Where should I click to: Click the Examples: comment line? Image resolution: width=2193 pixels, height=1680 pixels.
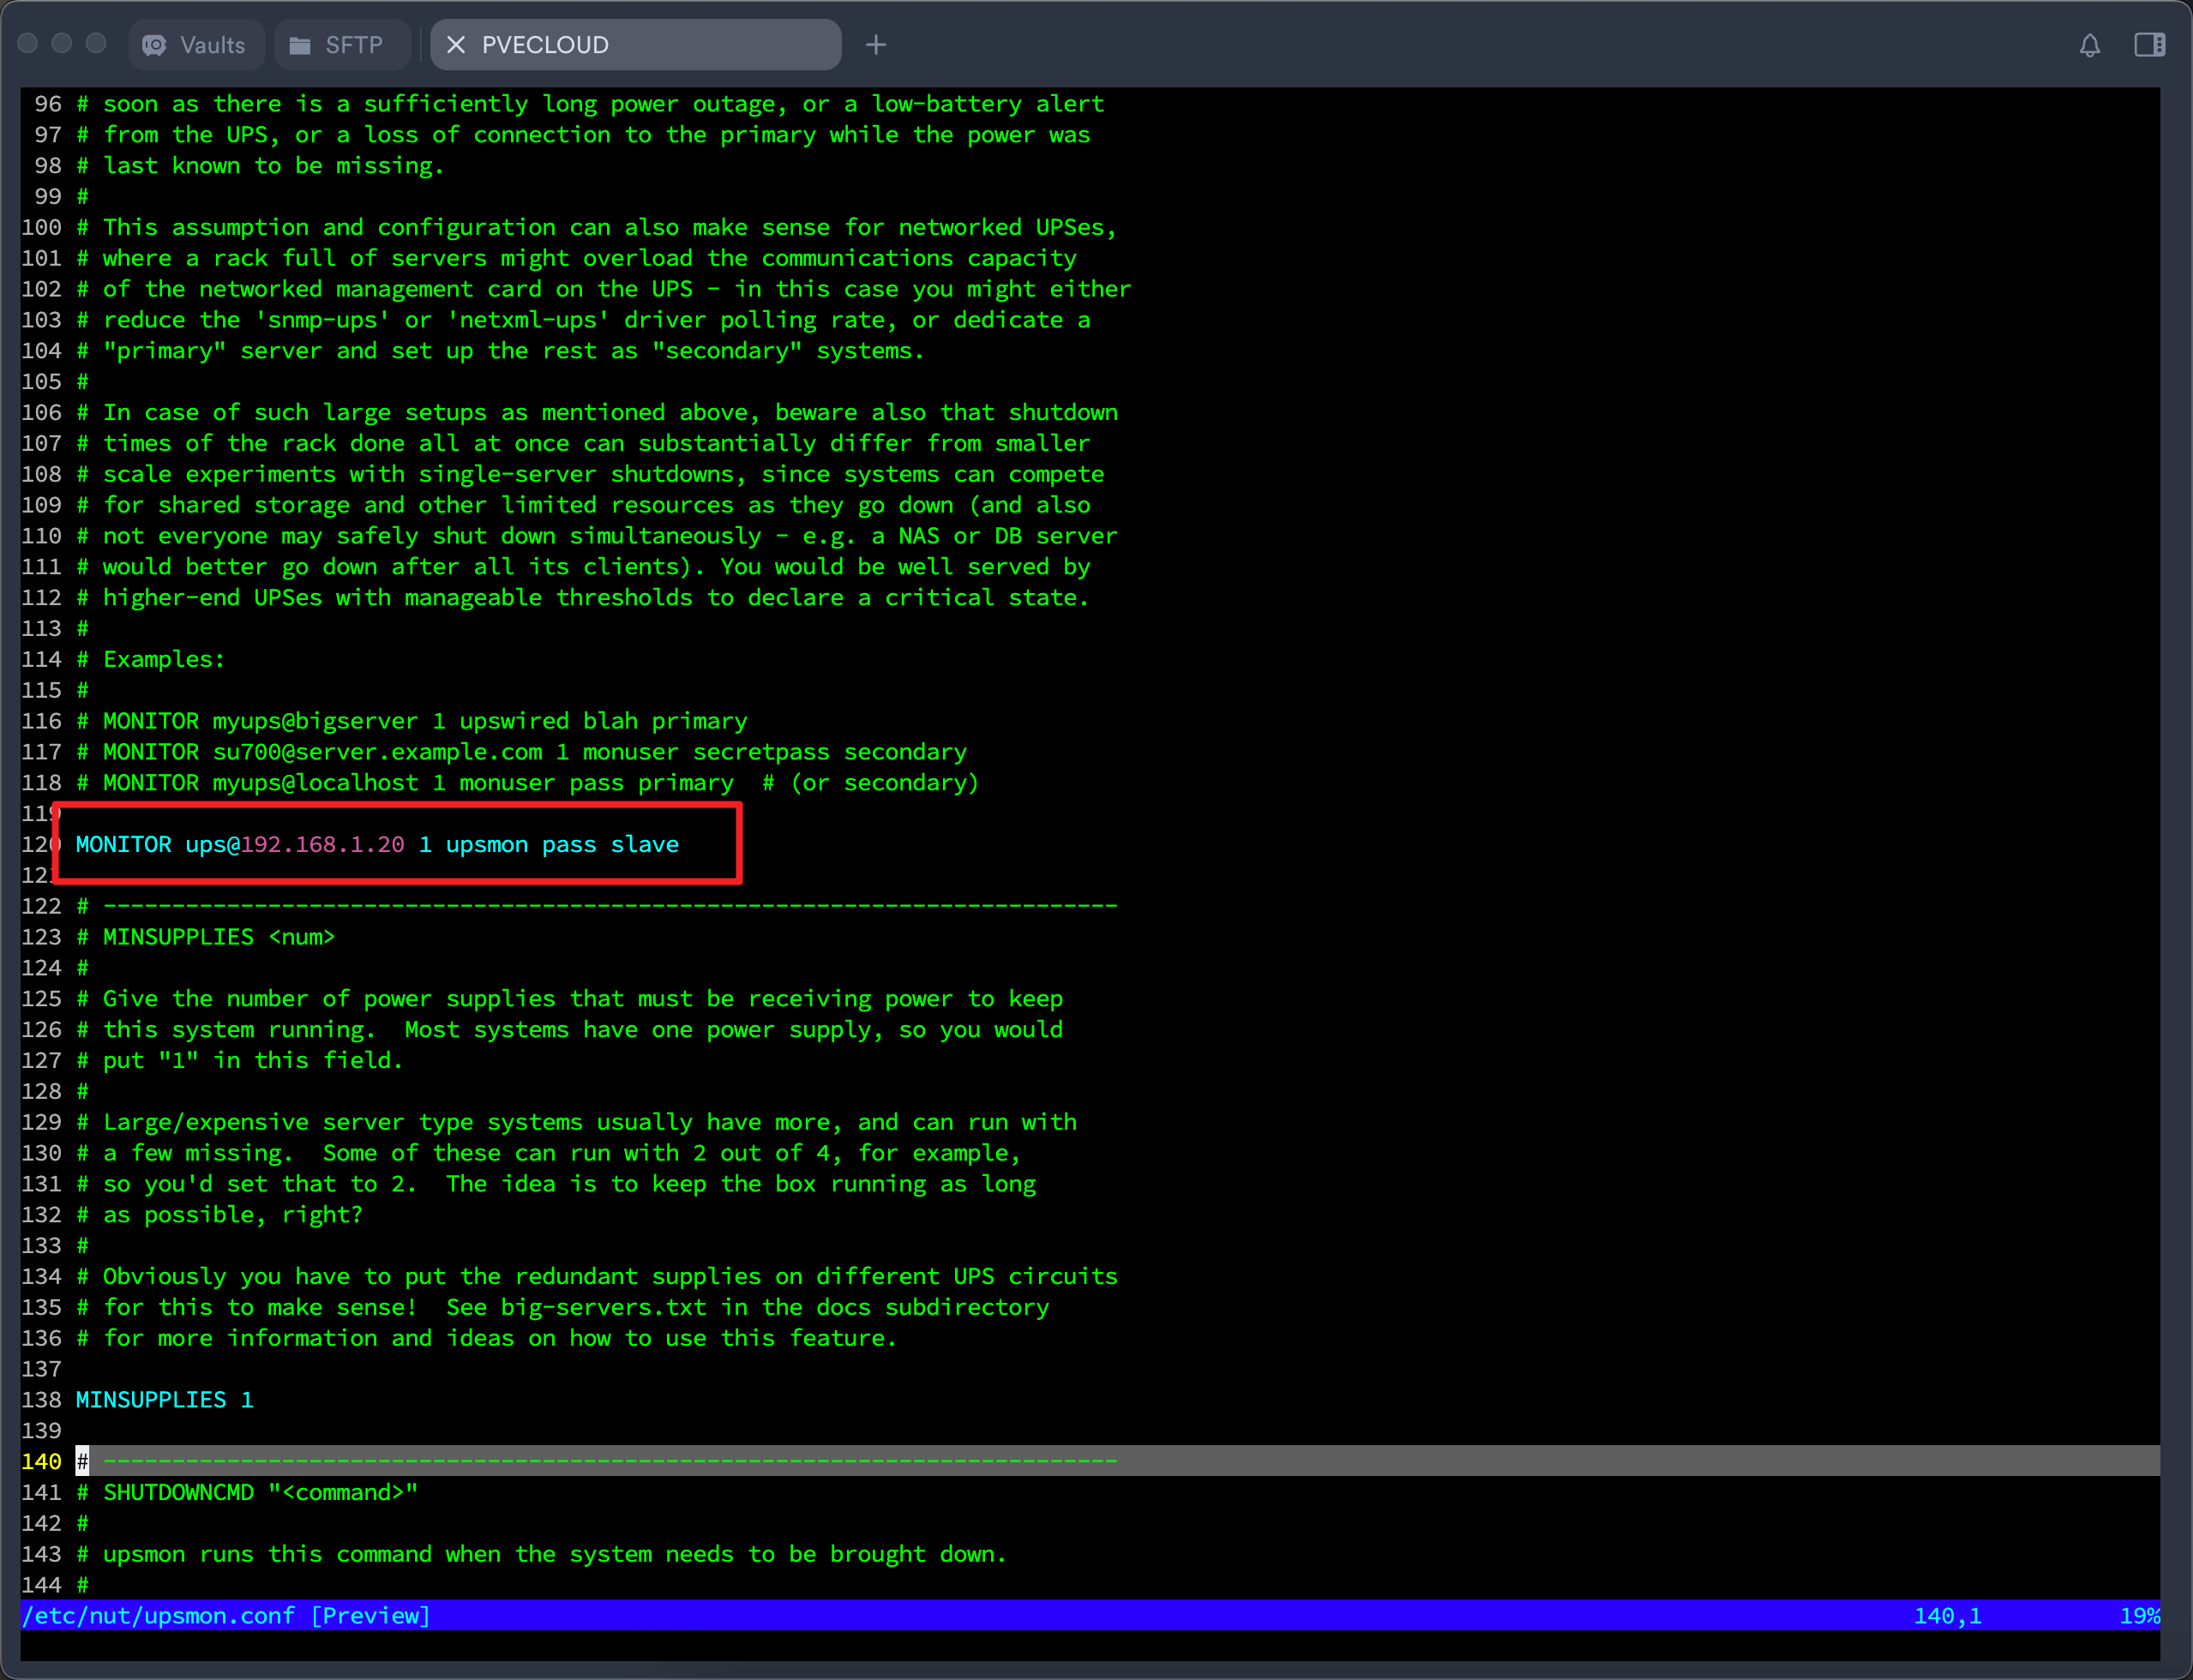(151, 659)
